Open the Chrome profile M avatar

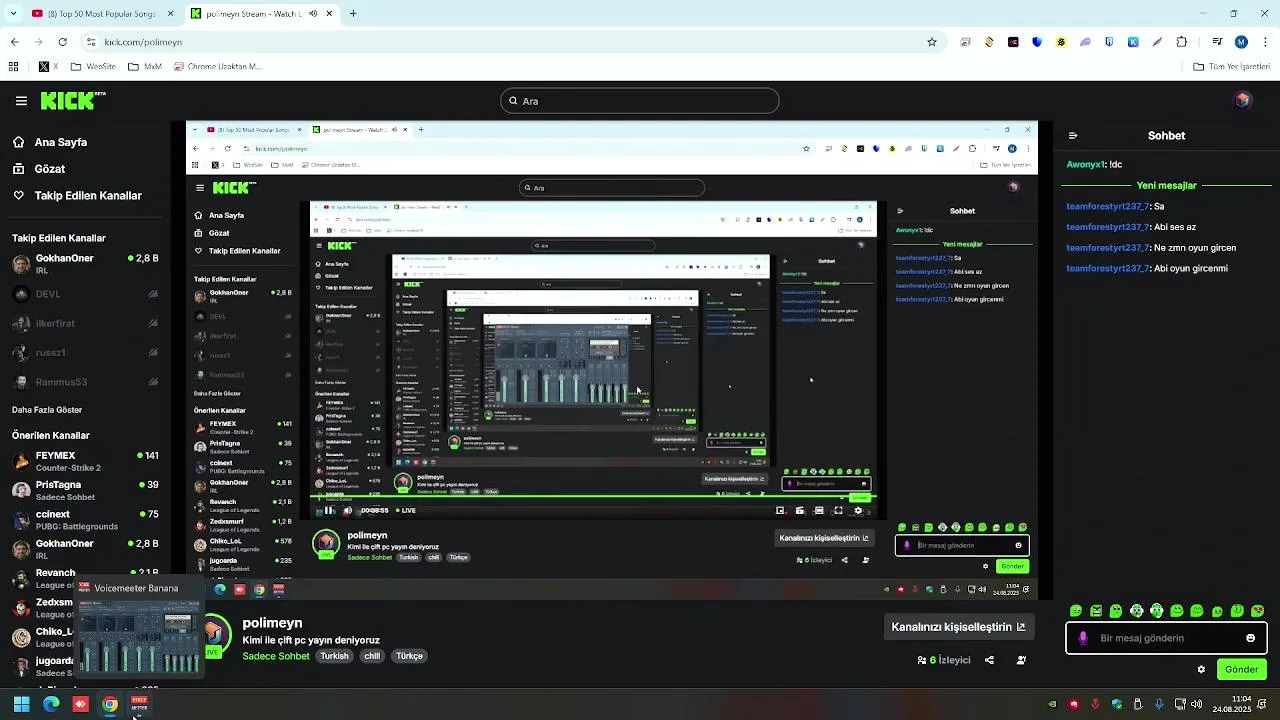(x=1241, y=42)
